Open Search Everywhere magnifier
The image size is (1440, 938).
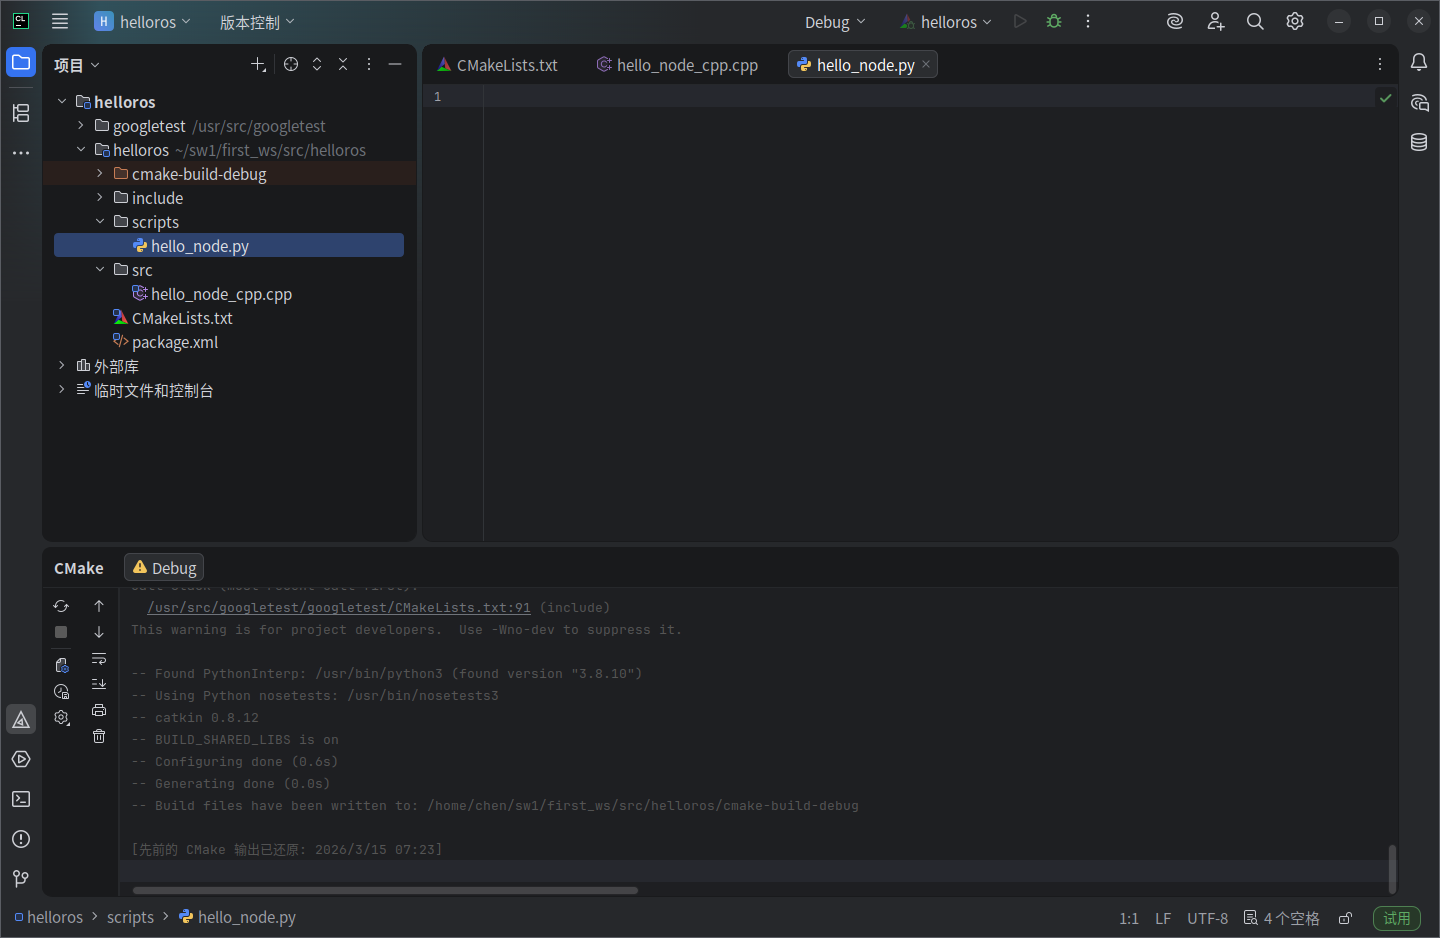pyautogui.click(x=1255, y=21)
